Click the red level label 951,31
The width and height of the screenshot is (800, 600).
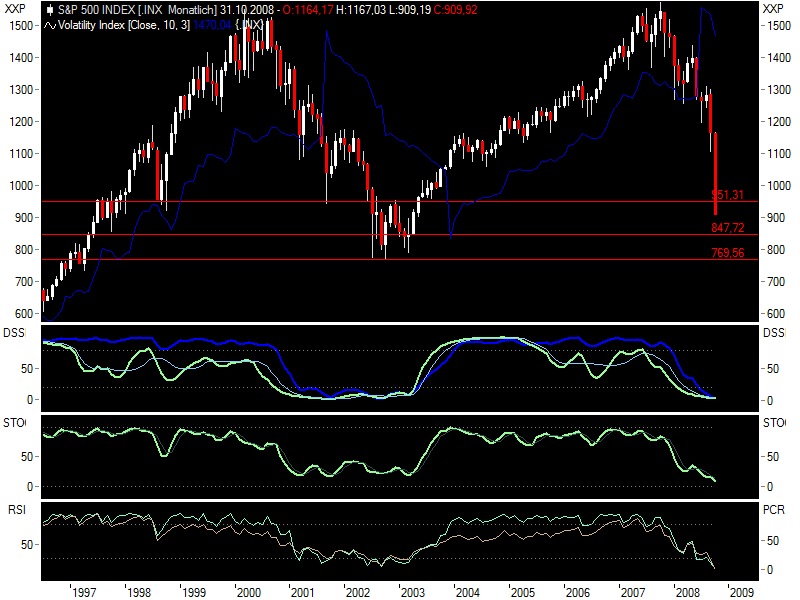728,194
